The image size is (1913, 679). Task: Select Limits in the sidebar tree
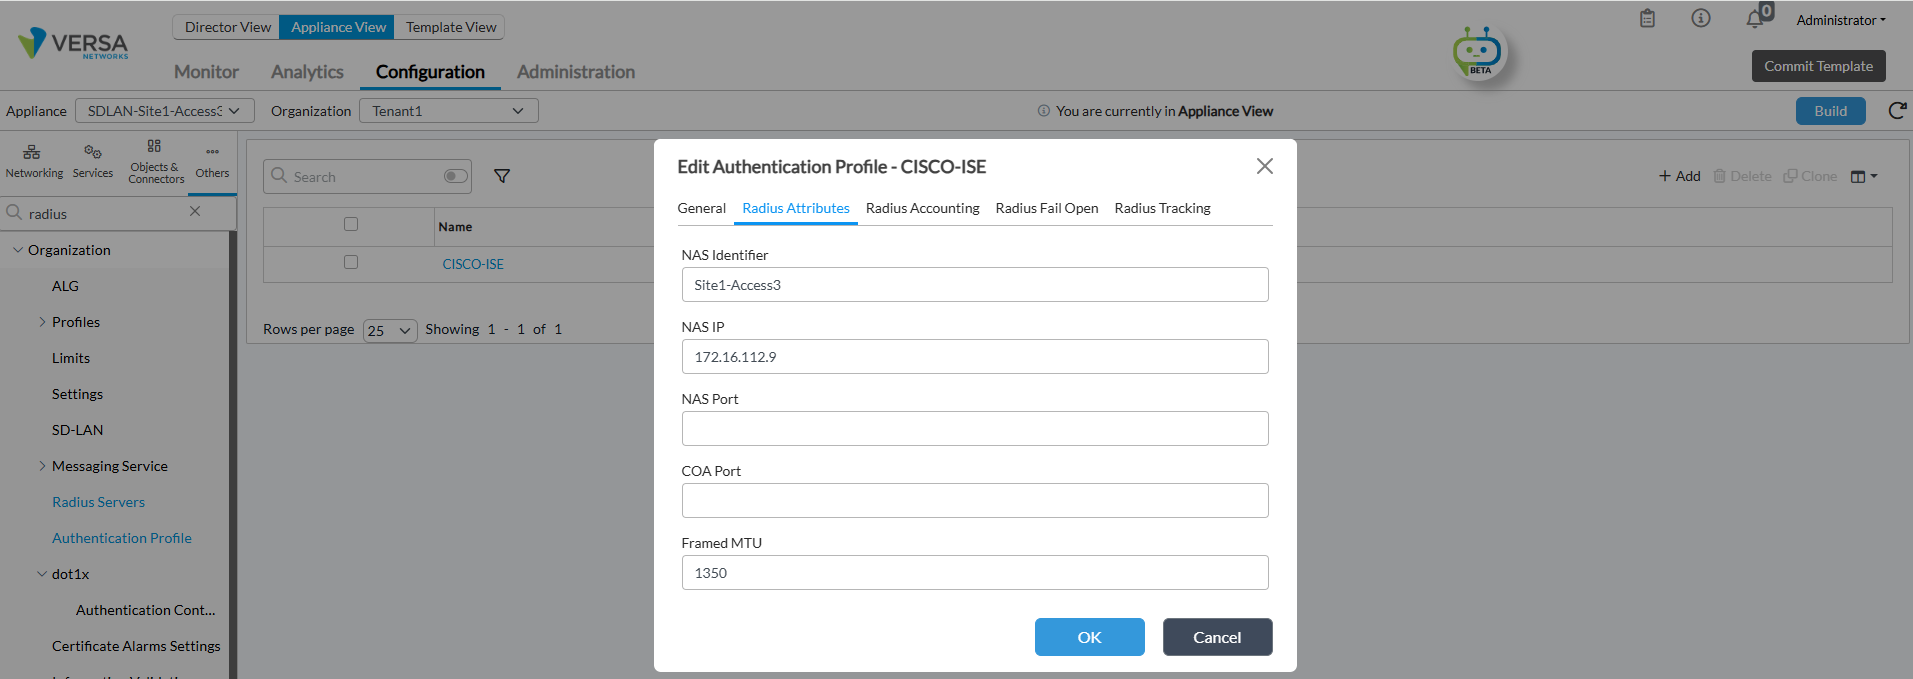pos(70,358)
